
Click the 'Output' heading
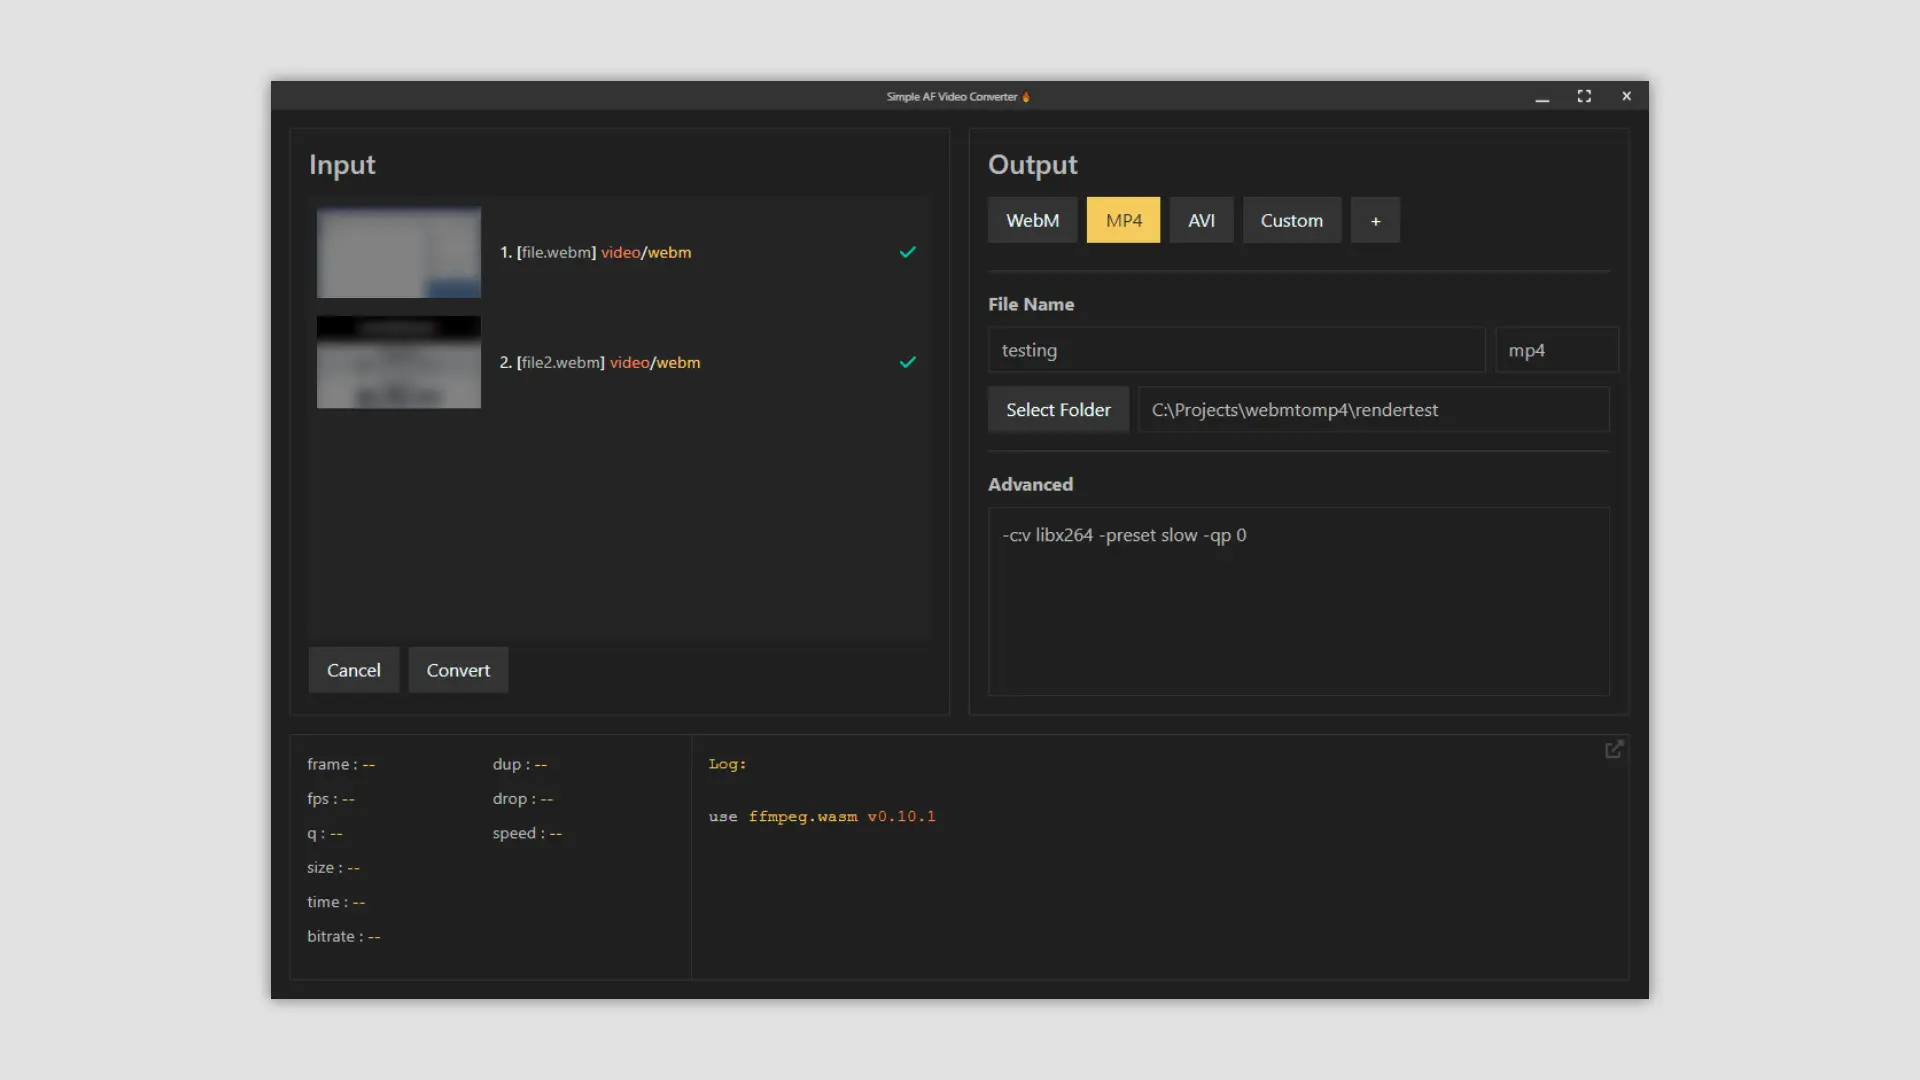click(1033, 165)
